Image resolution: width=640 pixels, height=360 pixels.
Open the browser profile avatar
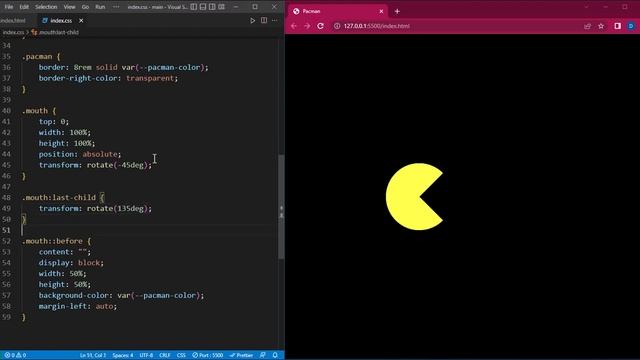(631, 26)
